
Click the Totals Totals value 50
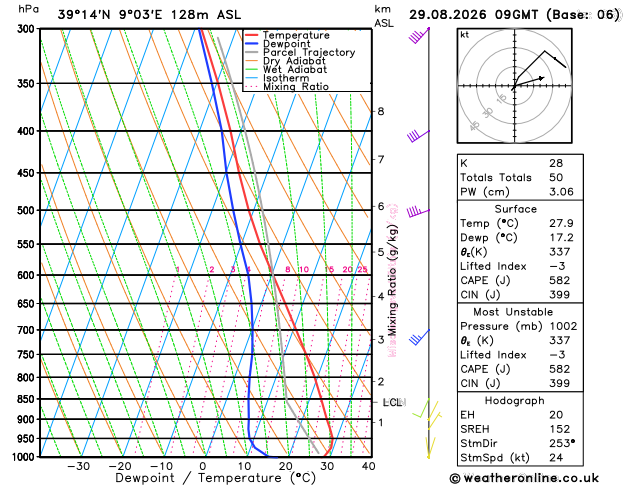coord(556,177)
